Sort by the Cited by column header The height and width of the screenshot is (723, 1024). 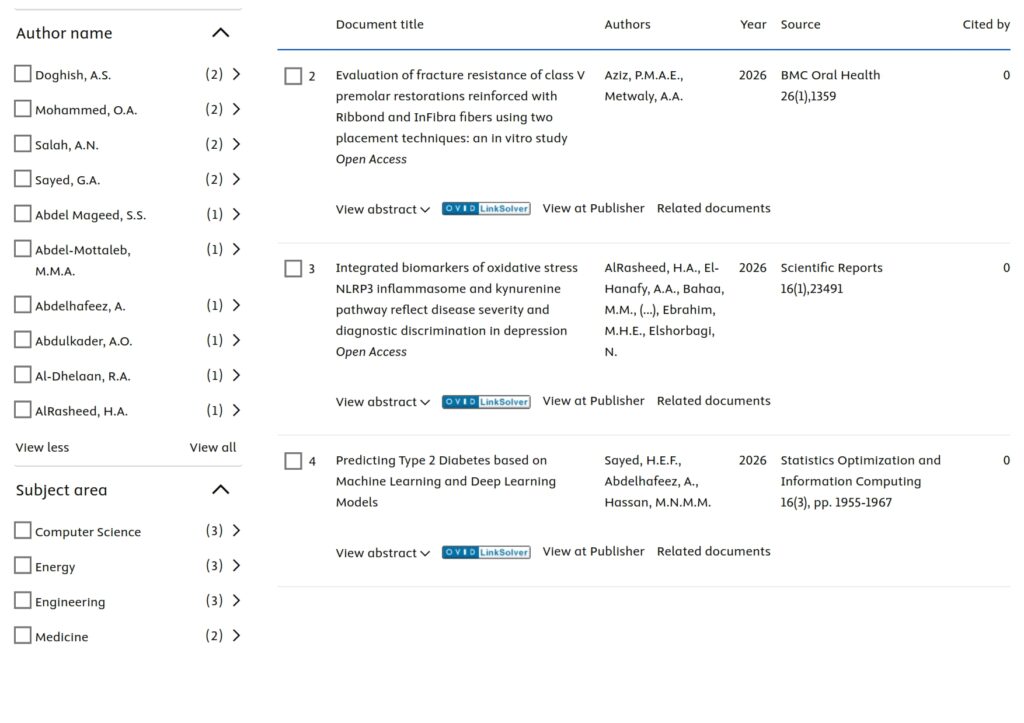click(986, 24)
